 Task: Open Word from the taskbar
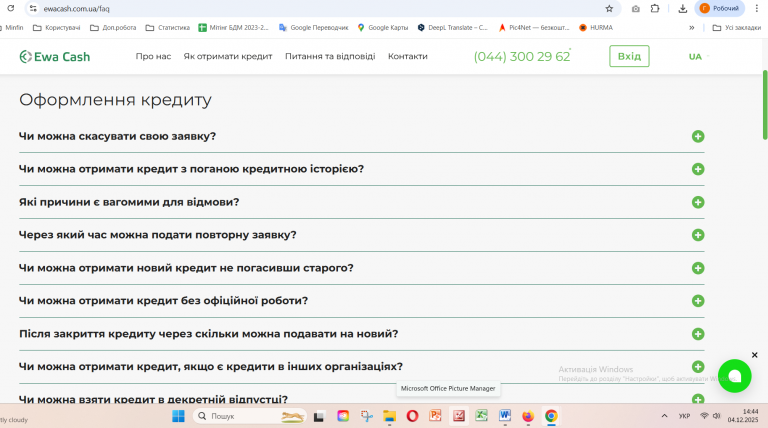[505, 416]
